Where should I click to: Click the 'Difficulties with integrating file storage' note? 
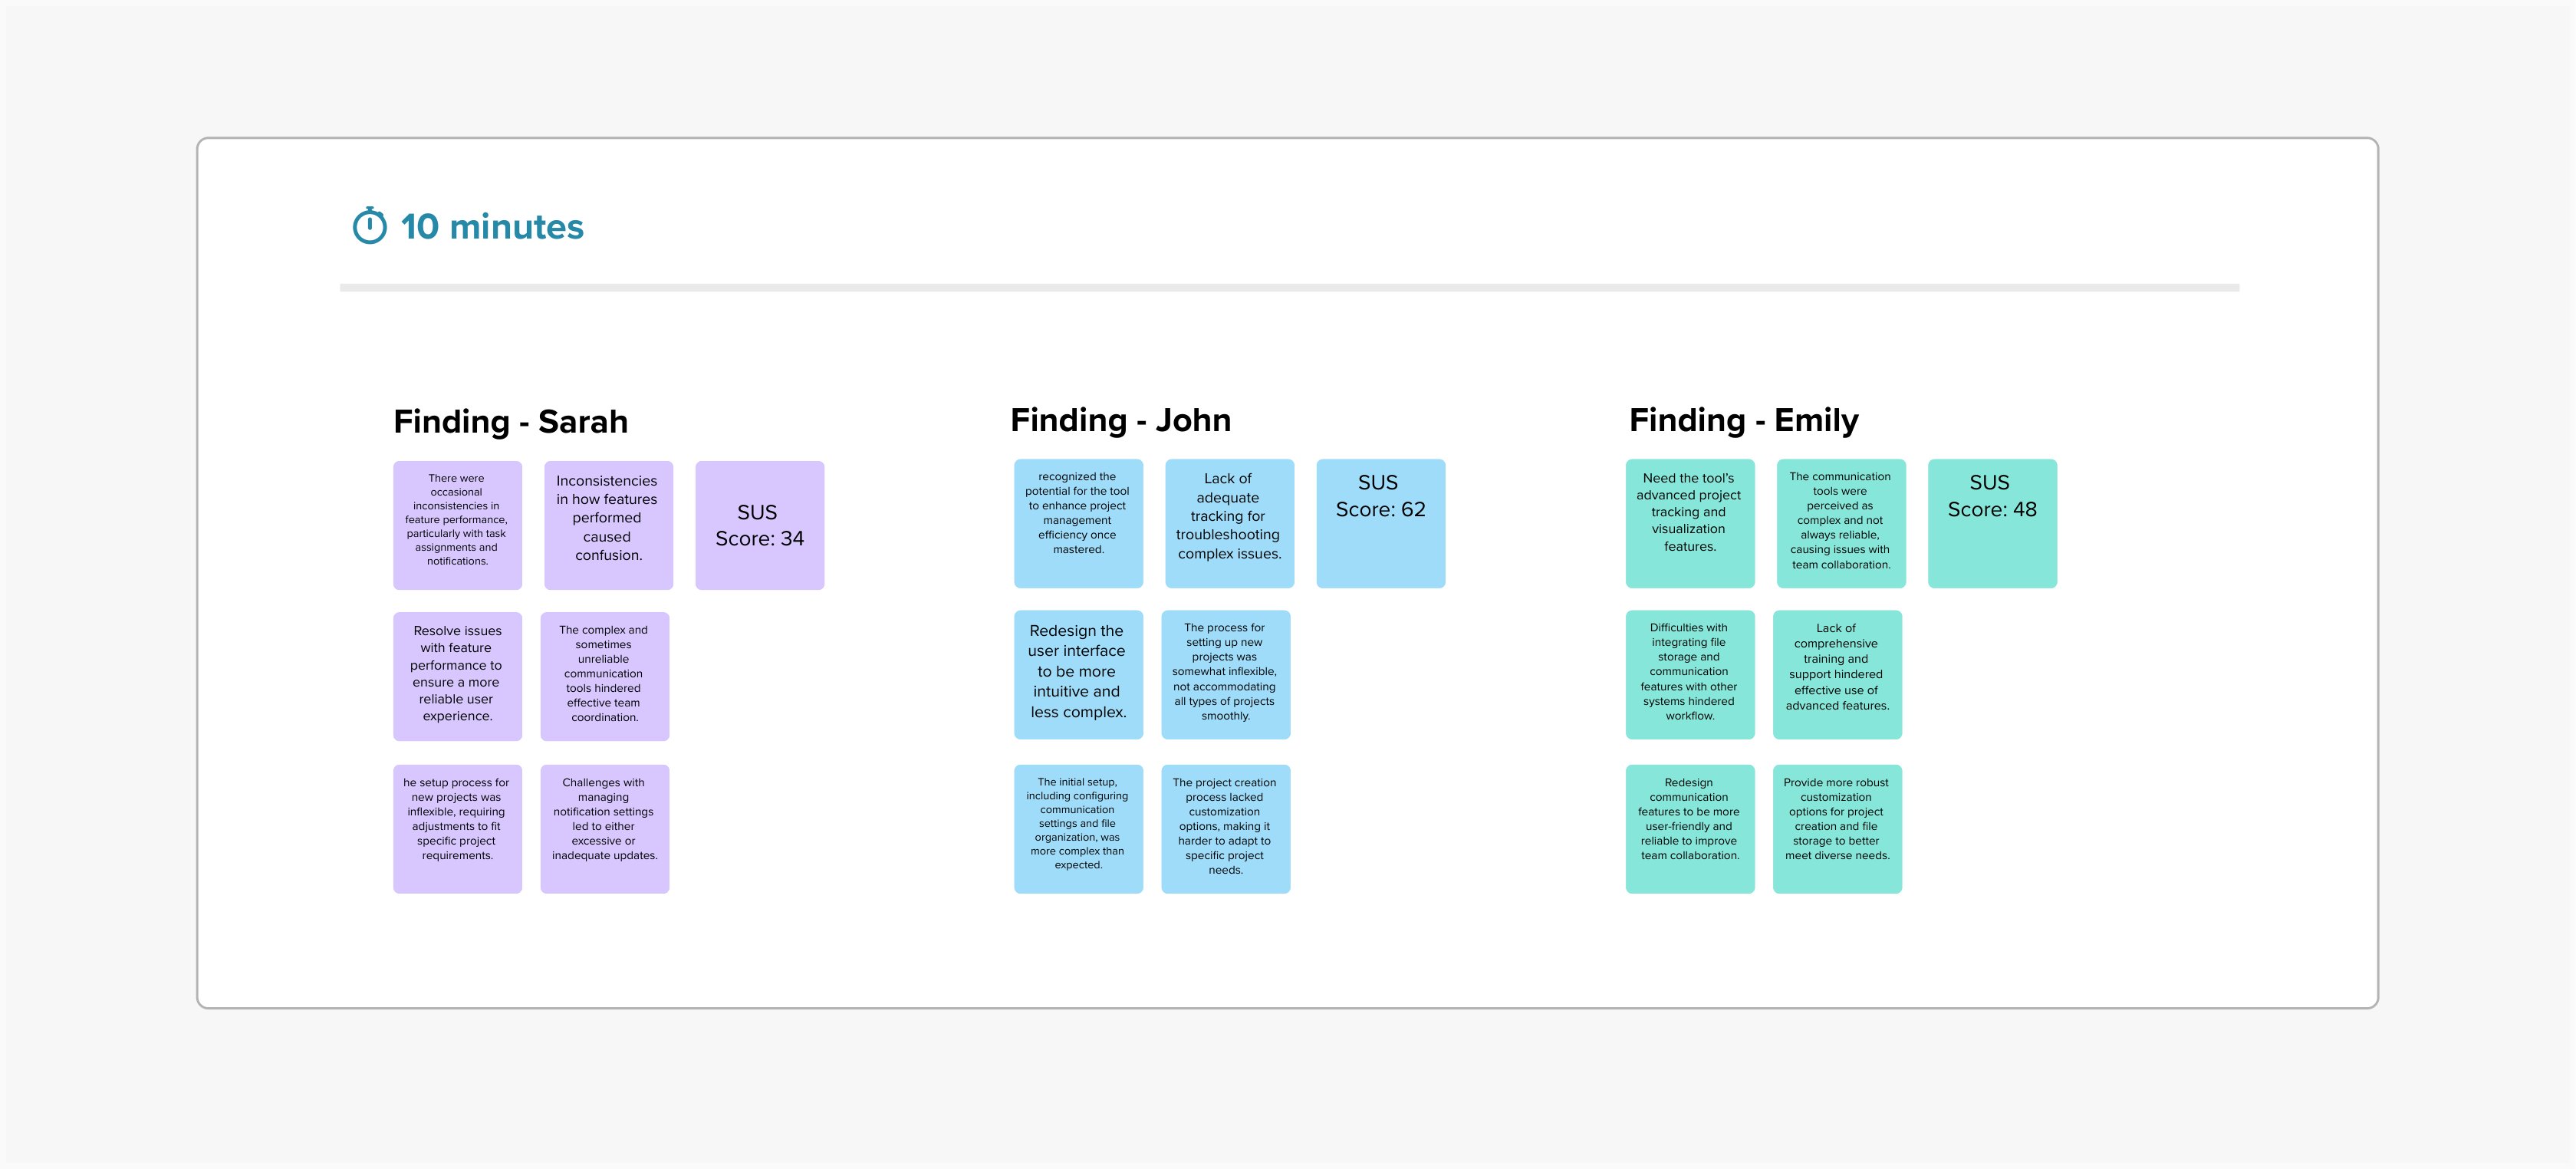pos(1689,674)
